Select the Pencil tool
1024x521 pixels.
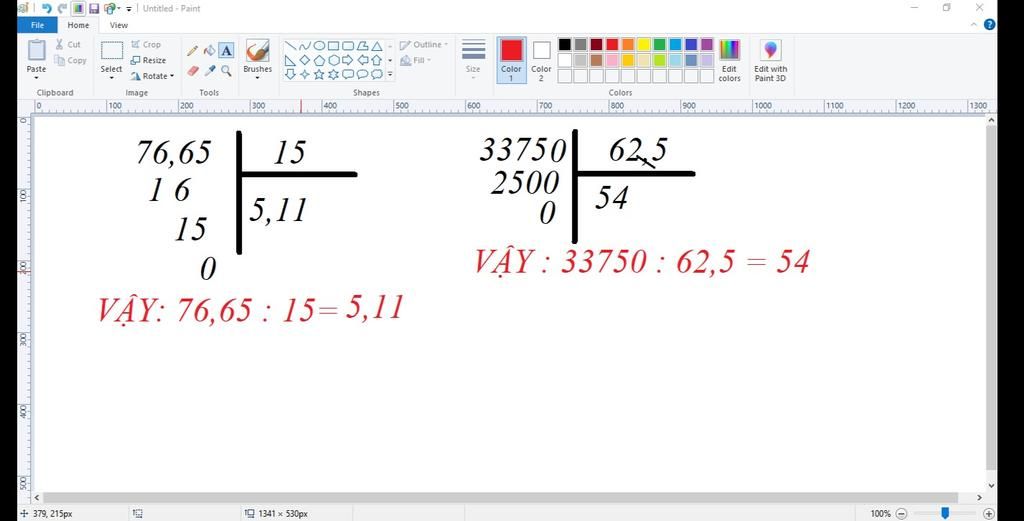pos(193,51)
